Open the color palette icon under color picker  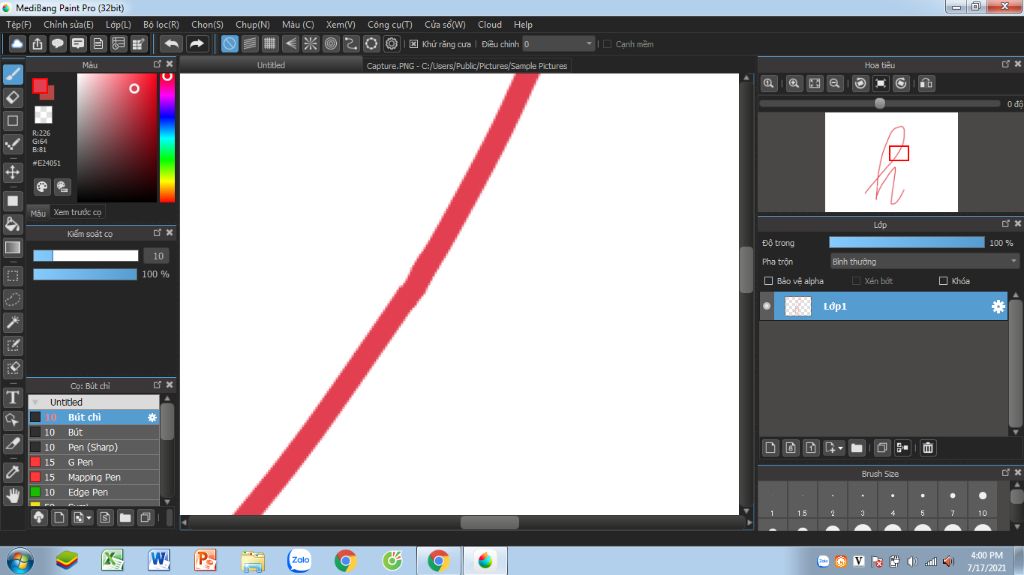pos(42,187)
